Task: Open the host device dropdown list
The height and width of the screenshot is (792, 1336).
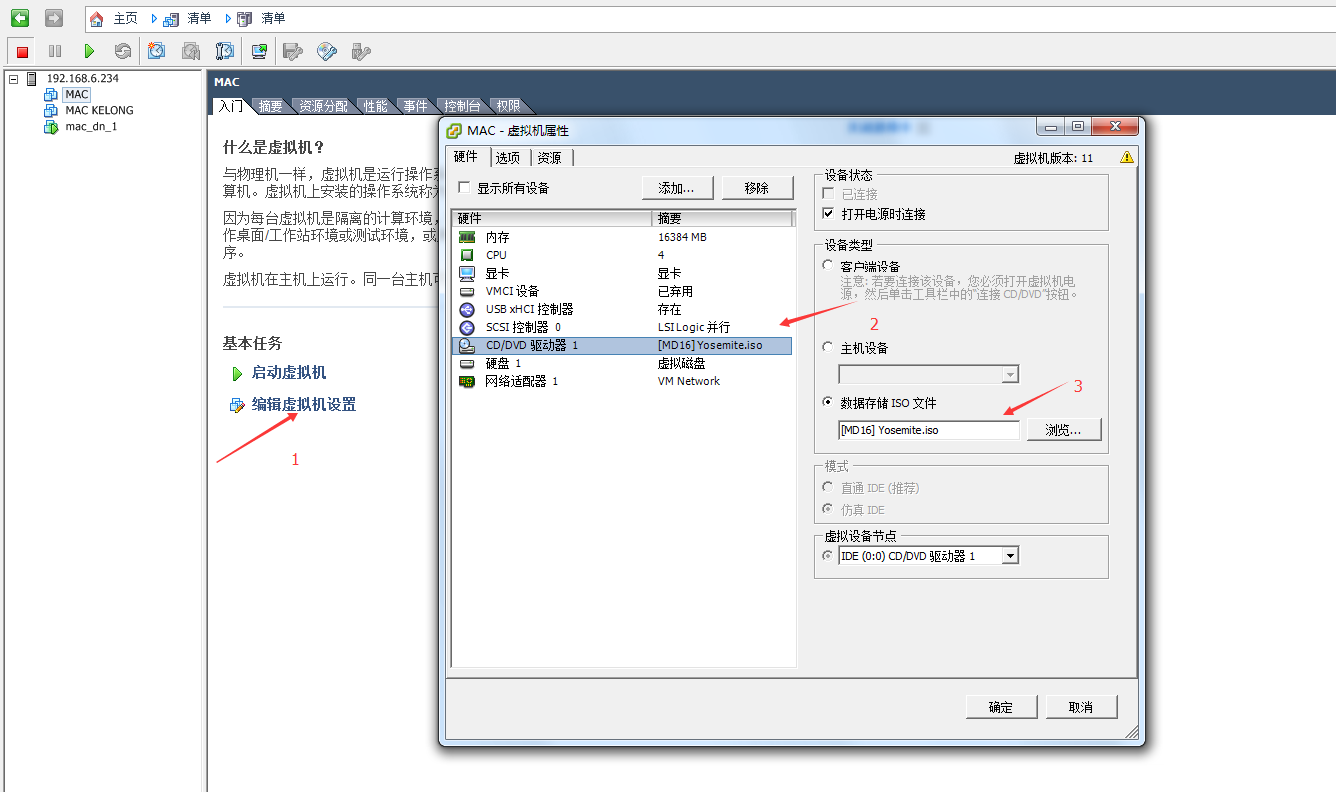Action: coord(1009,374)
